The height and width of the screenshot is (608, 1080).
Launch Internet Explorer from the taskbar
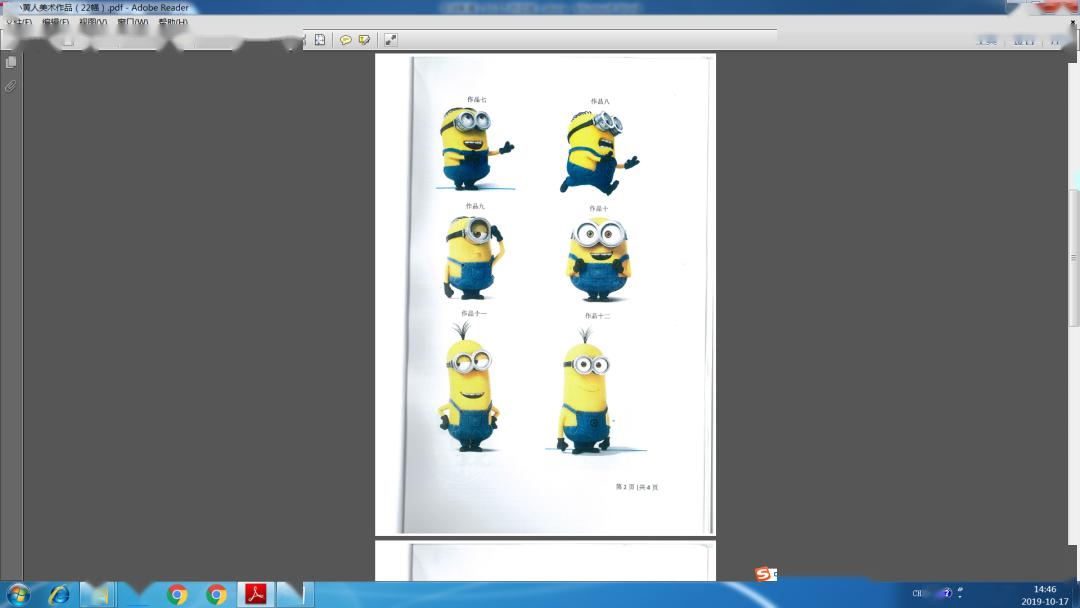click(x=59, y=595)
